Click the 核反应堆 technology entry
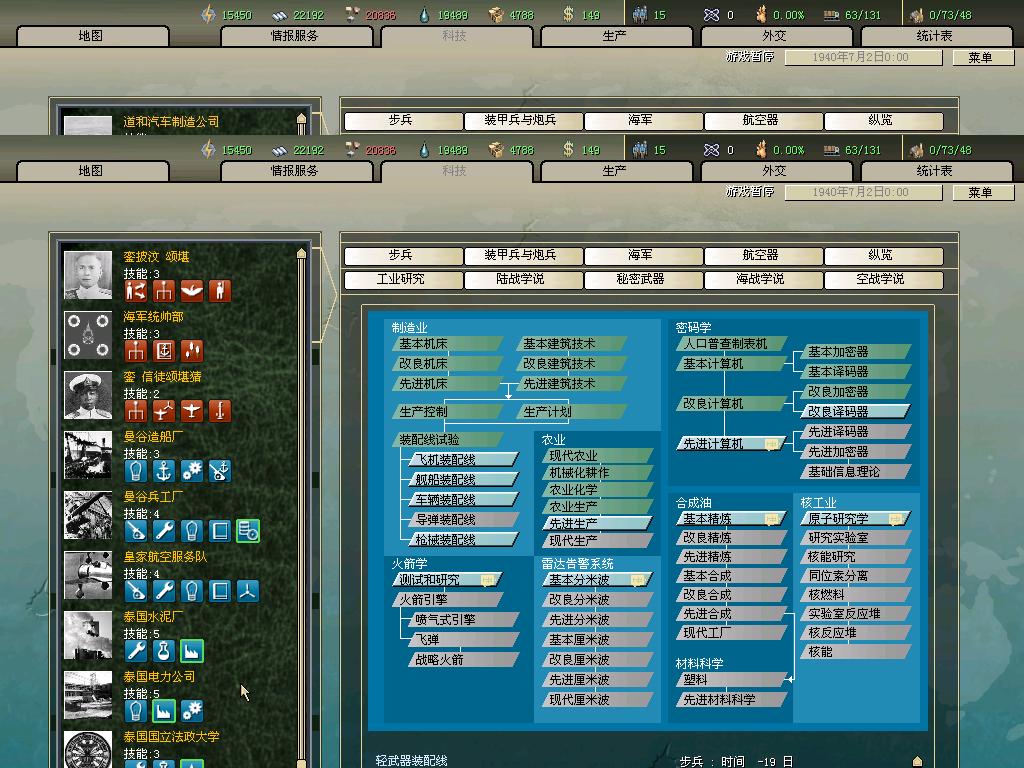 point(855,633)
